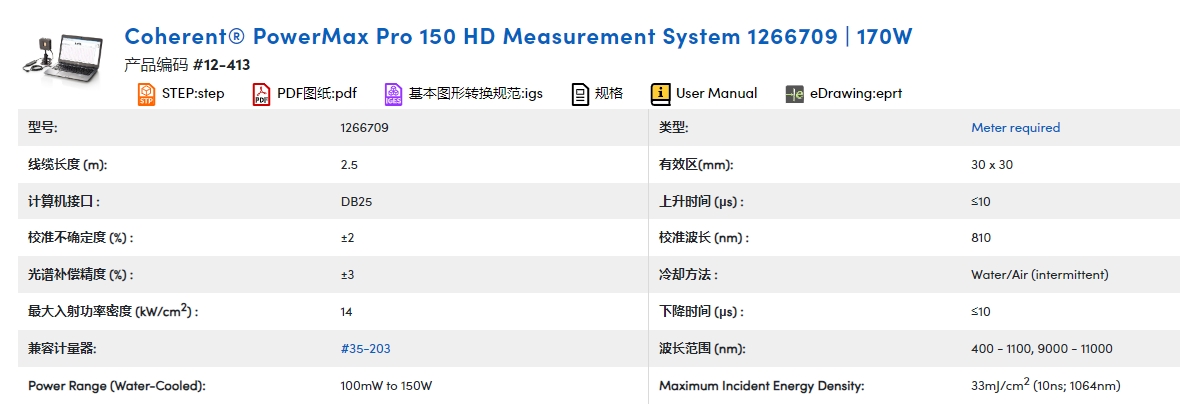Screen dimensions: 1180x405
Task: Click the DB25 interface value
Action: point(357,201)
